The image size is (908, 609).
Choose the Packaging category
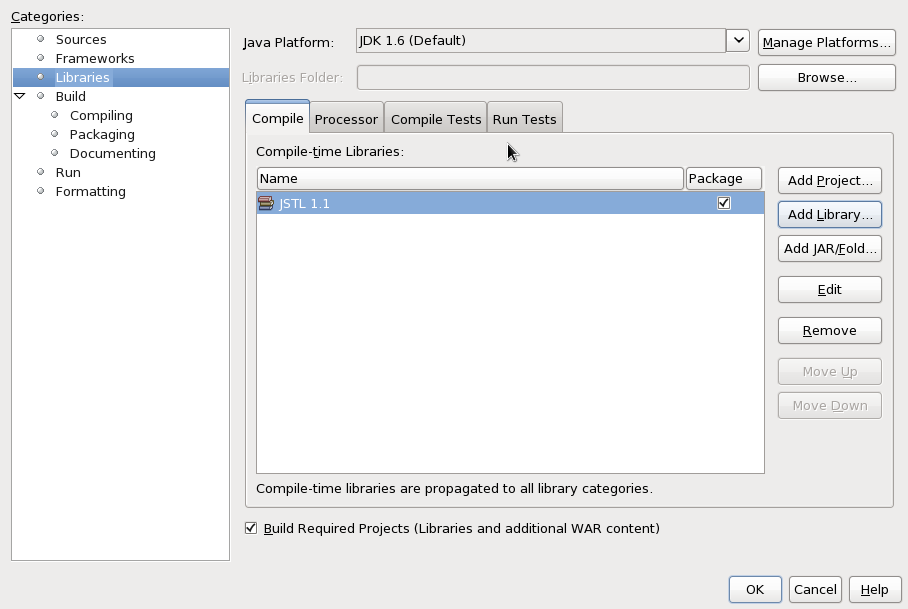click(x=102, y=134)
